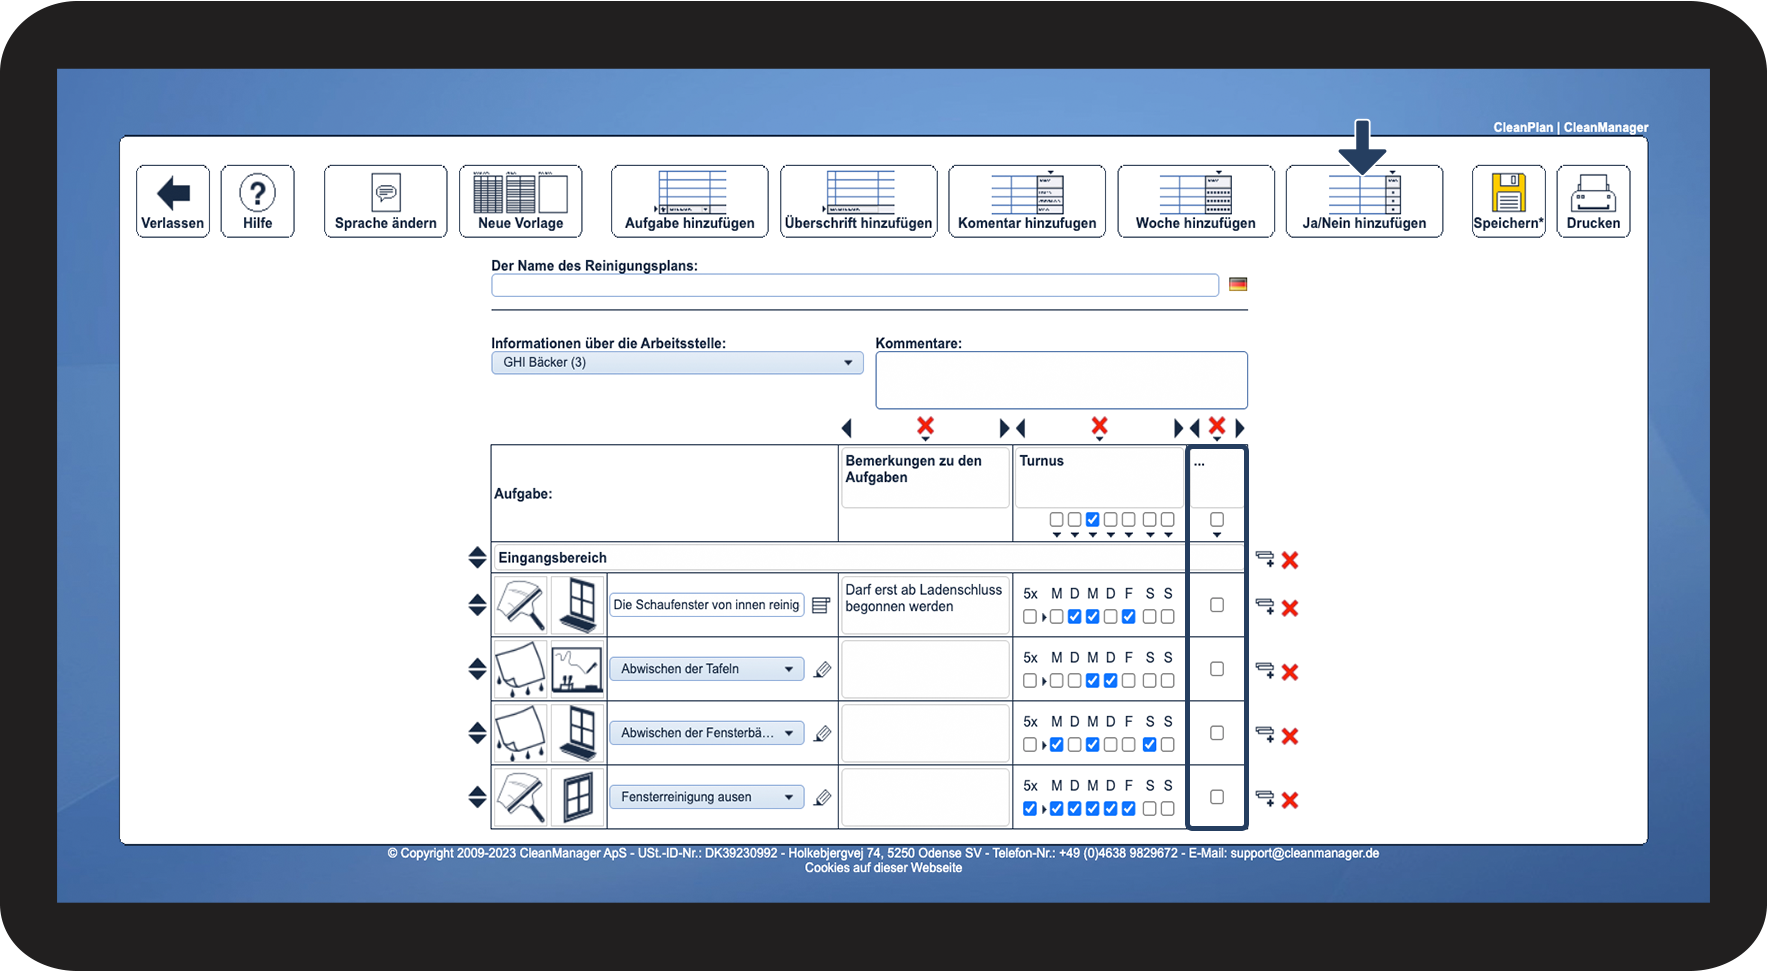Toggle 5x checkbox in Fensterreinigung ausen row

point(1030,809)
